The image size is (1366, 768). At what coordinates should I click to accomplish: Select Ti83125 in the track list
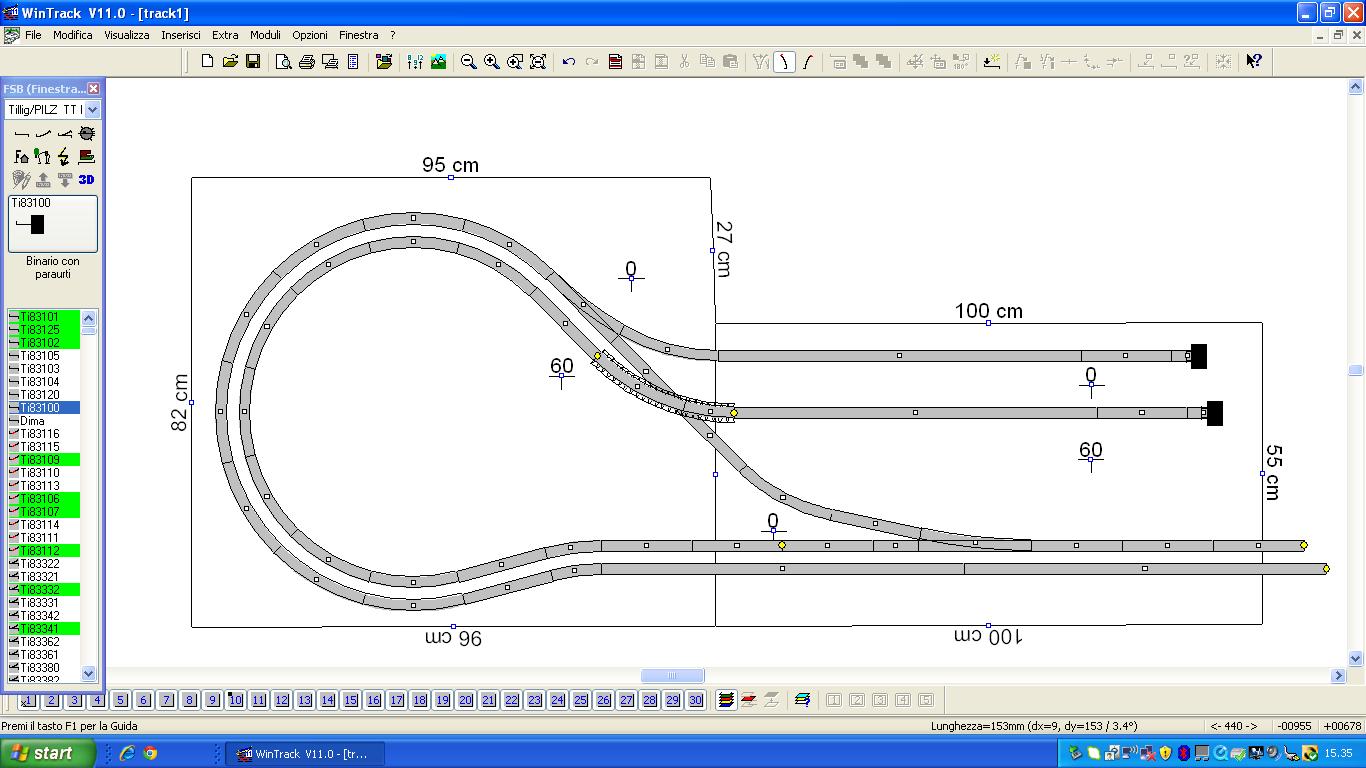44,330
